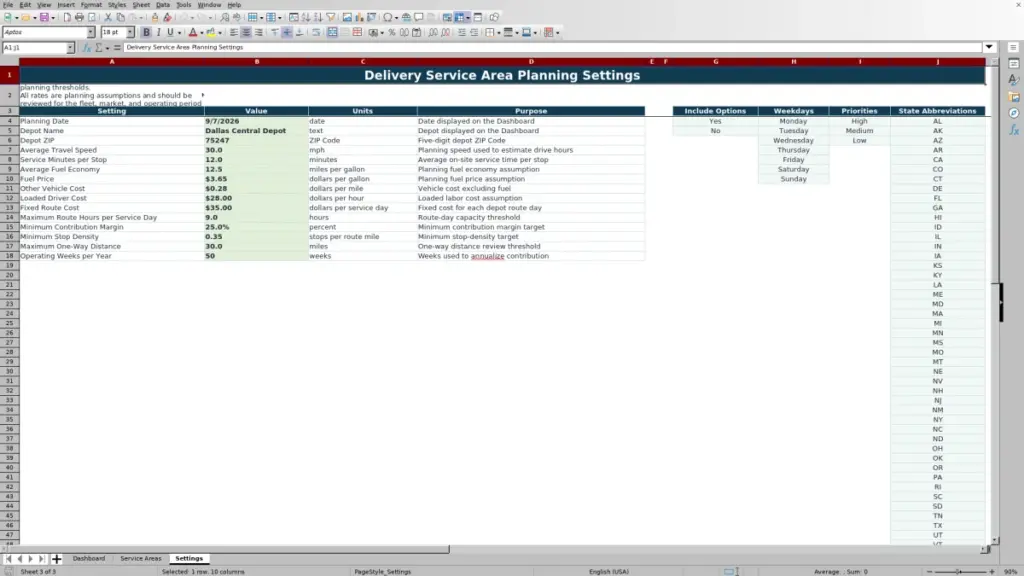Open Find and Replace icon
Screen dimensions: 1024x576
point(224,17)
